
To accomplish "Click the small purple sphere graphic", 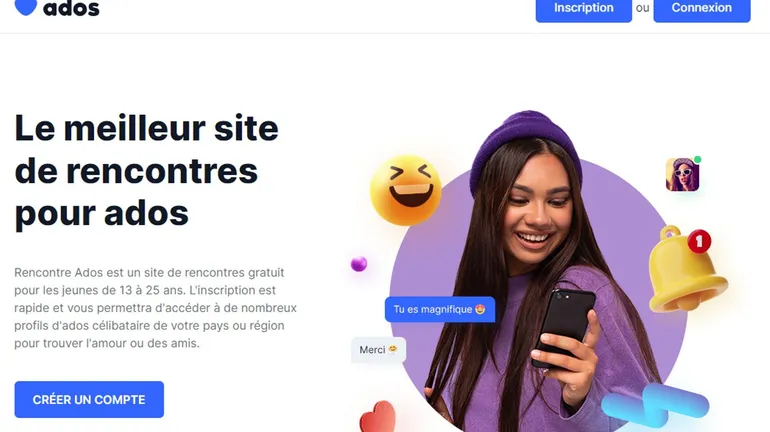I will [359, 264].
